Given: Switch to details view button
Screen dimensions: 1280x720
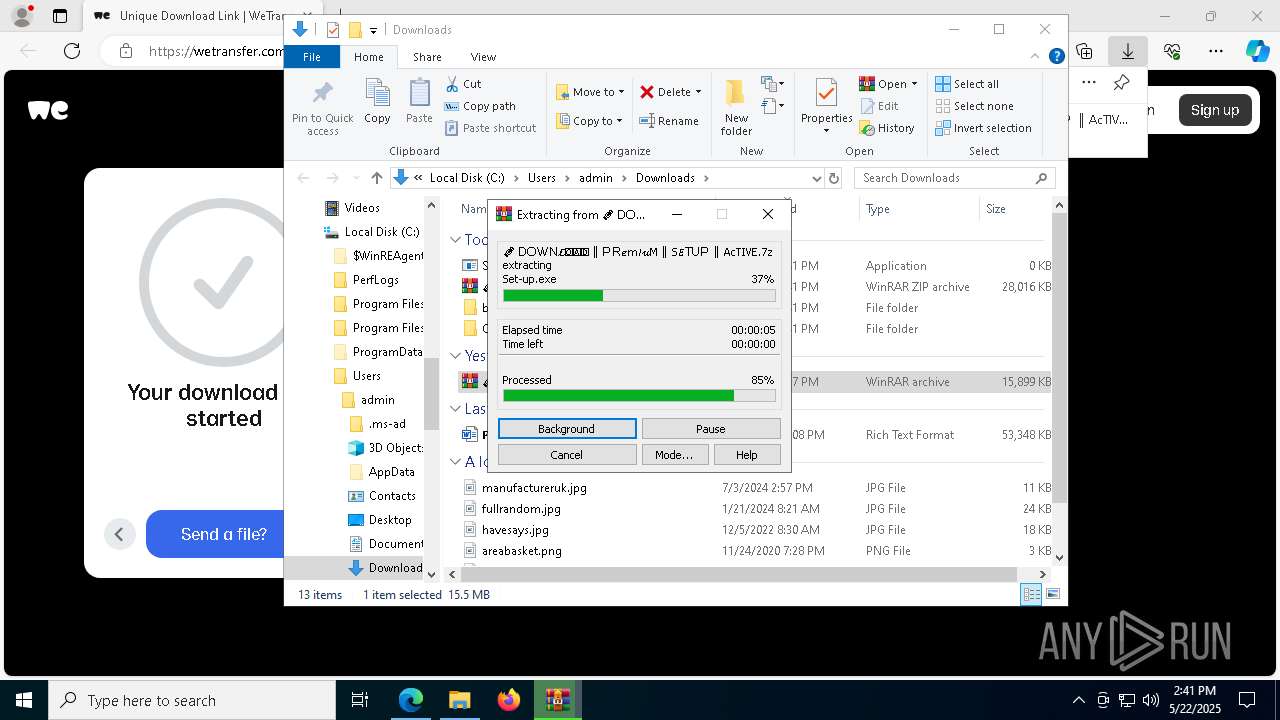Looking at the screenshot, I should 1031,594.
